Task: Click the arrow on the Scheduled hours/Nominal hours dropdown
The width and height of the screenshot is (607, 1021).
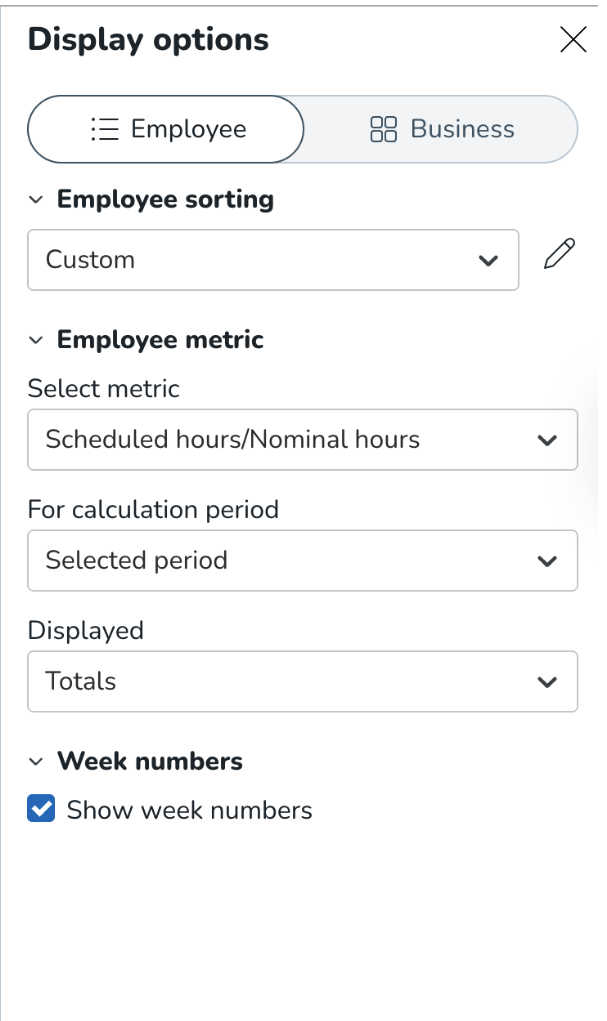Action: 547,440
